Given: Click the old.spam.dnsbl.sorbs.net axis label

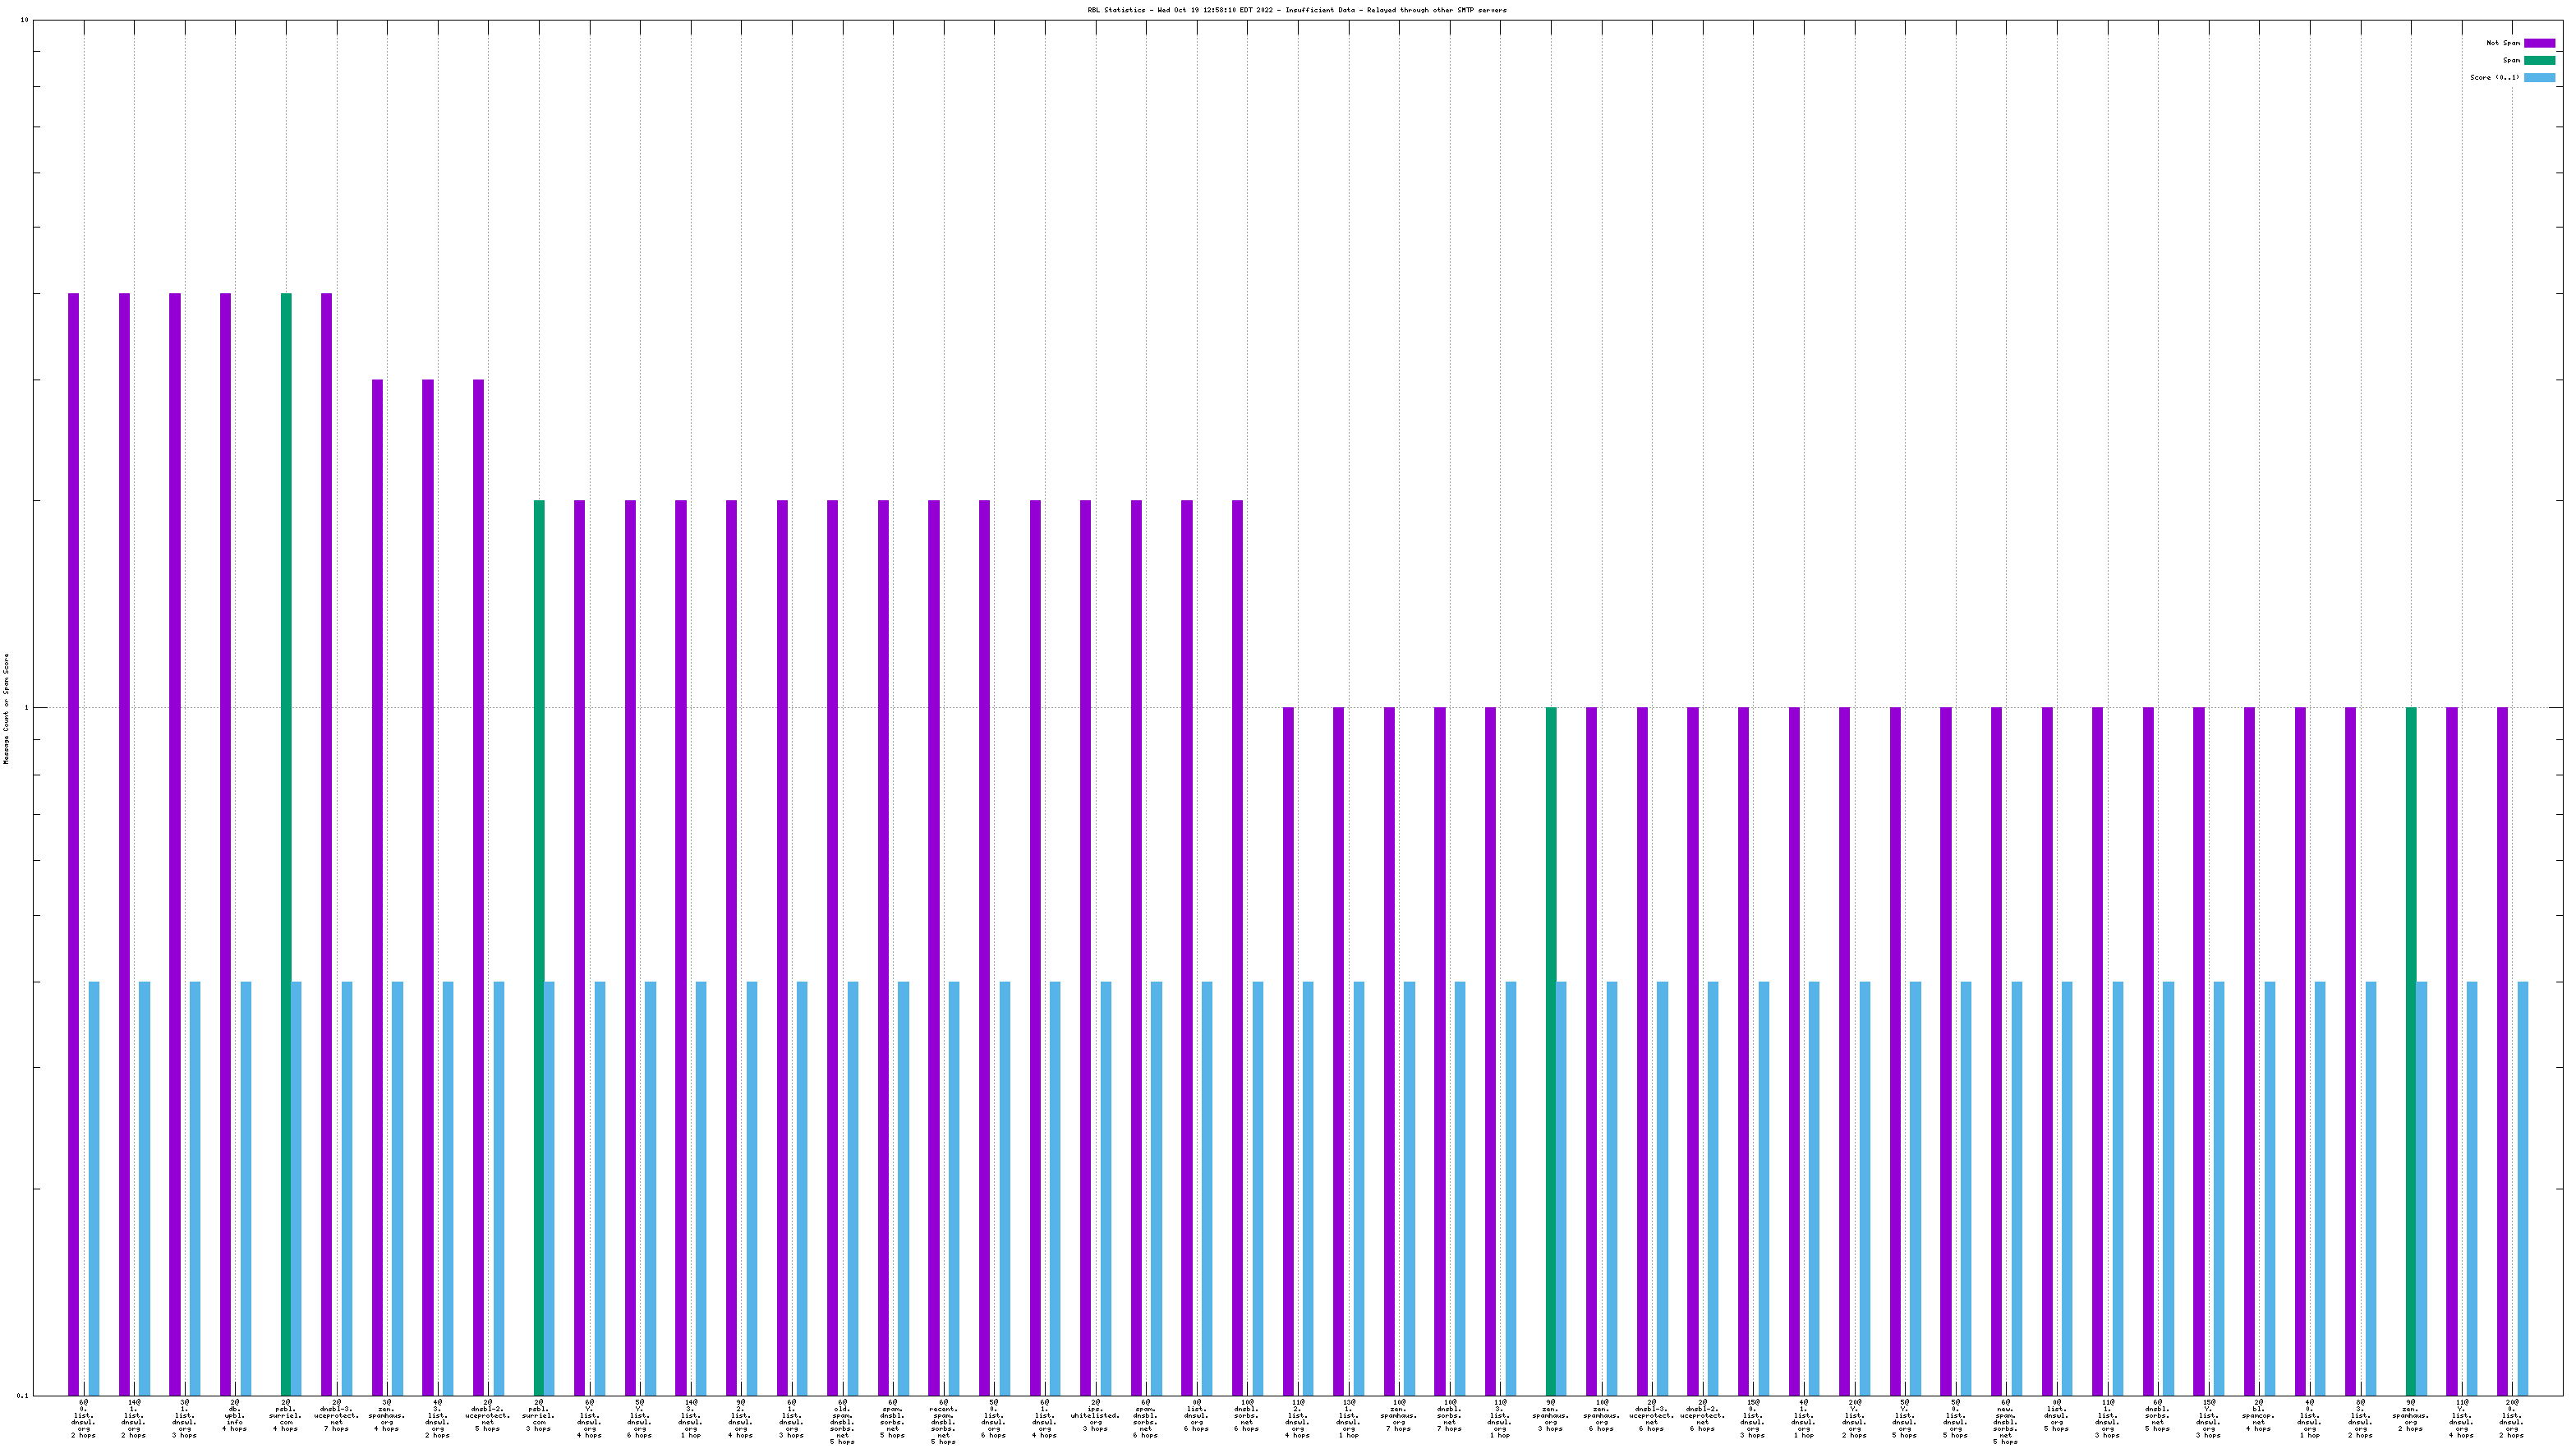Looking at the screenshot, I should click(x=842, y=1423).
